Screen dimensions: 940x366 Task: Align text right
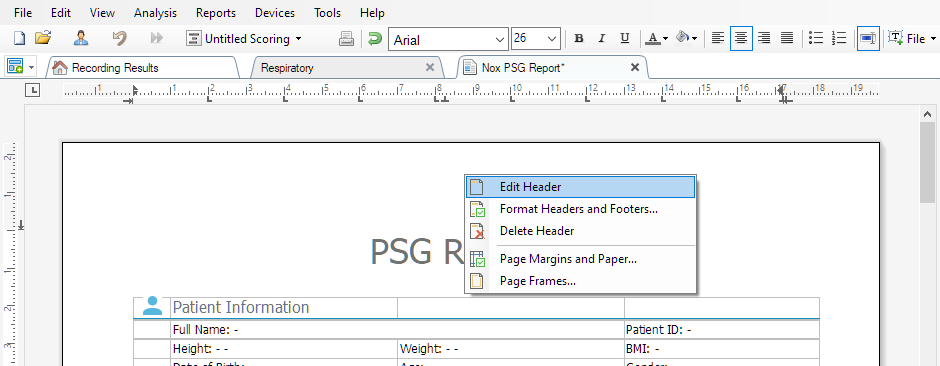click(764, 39)
